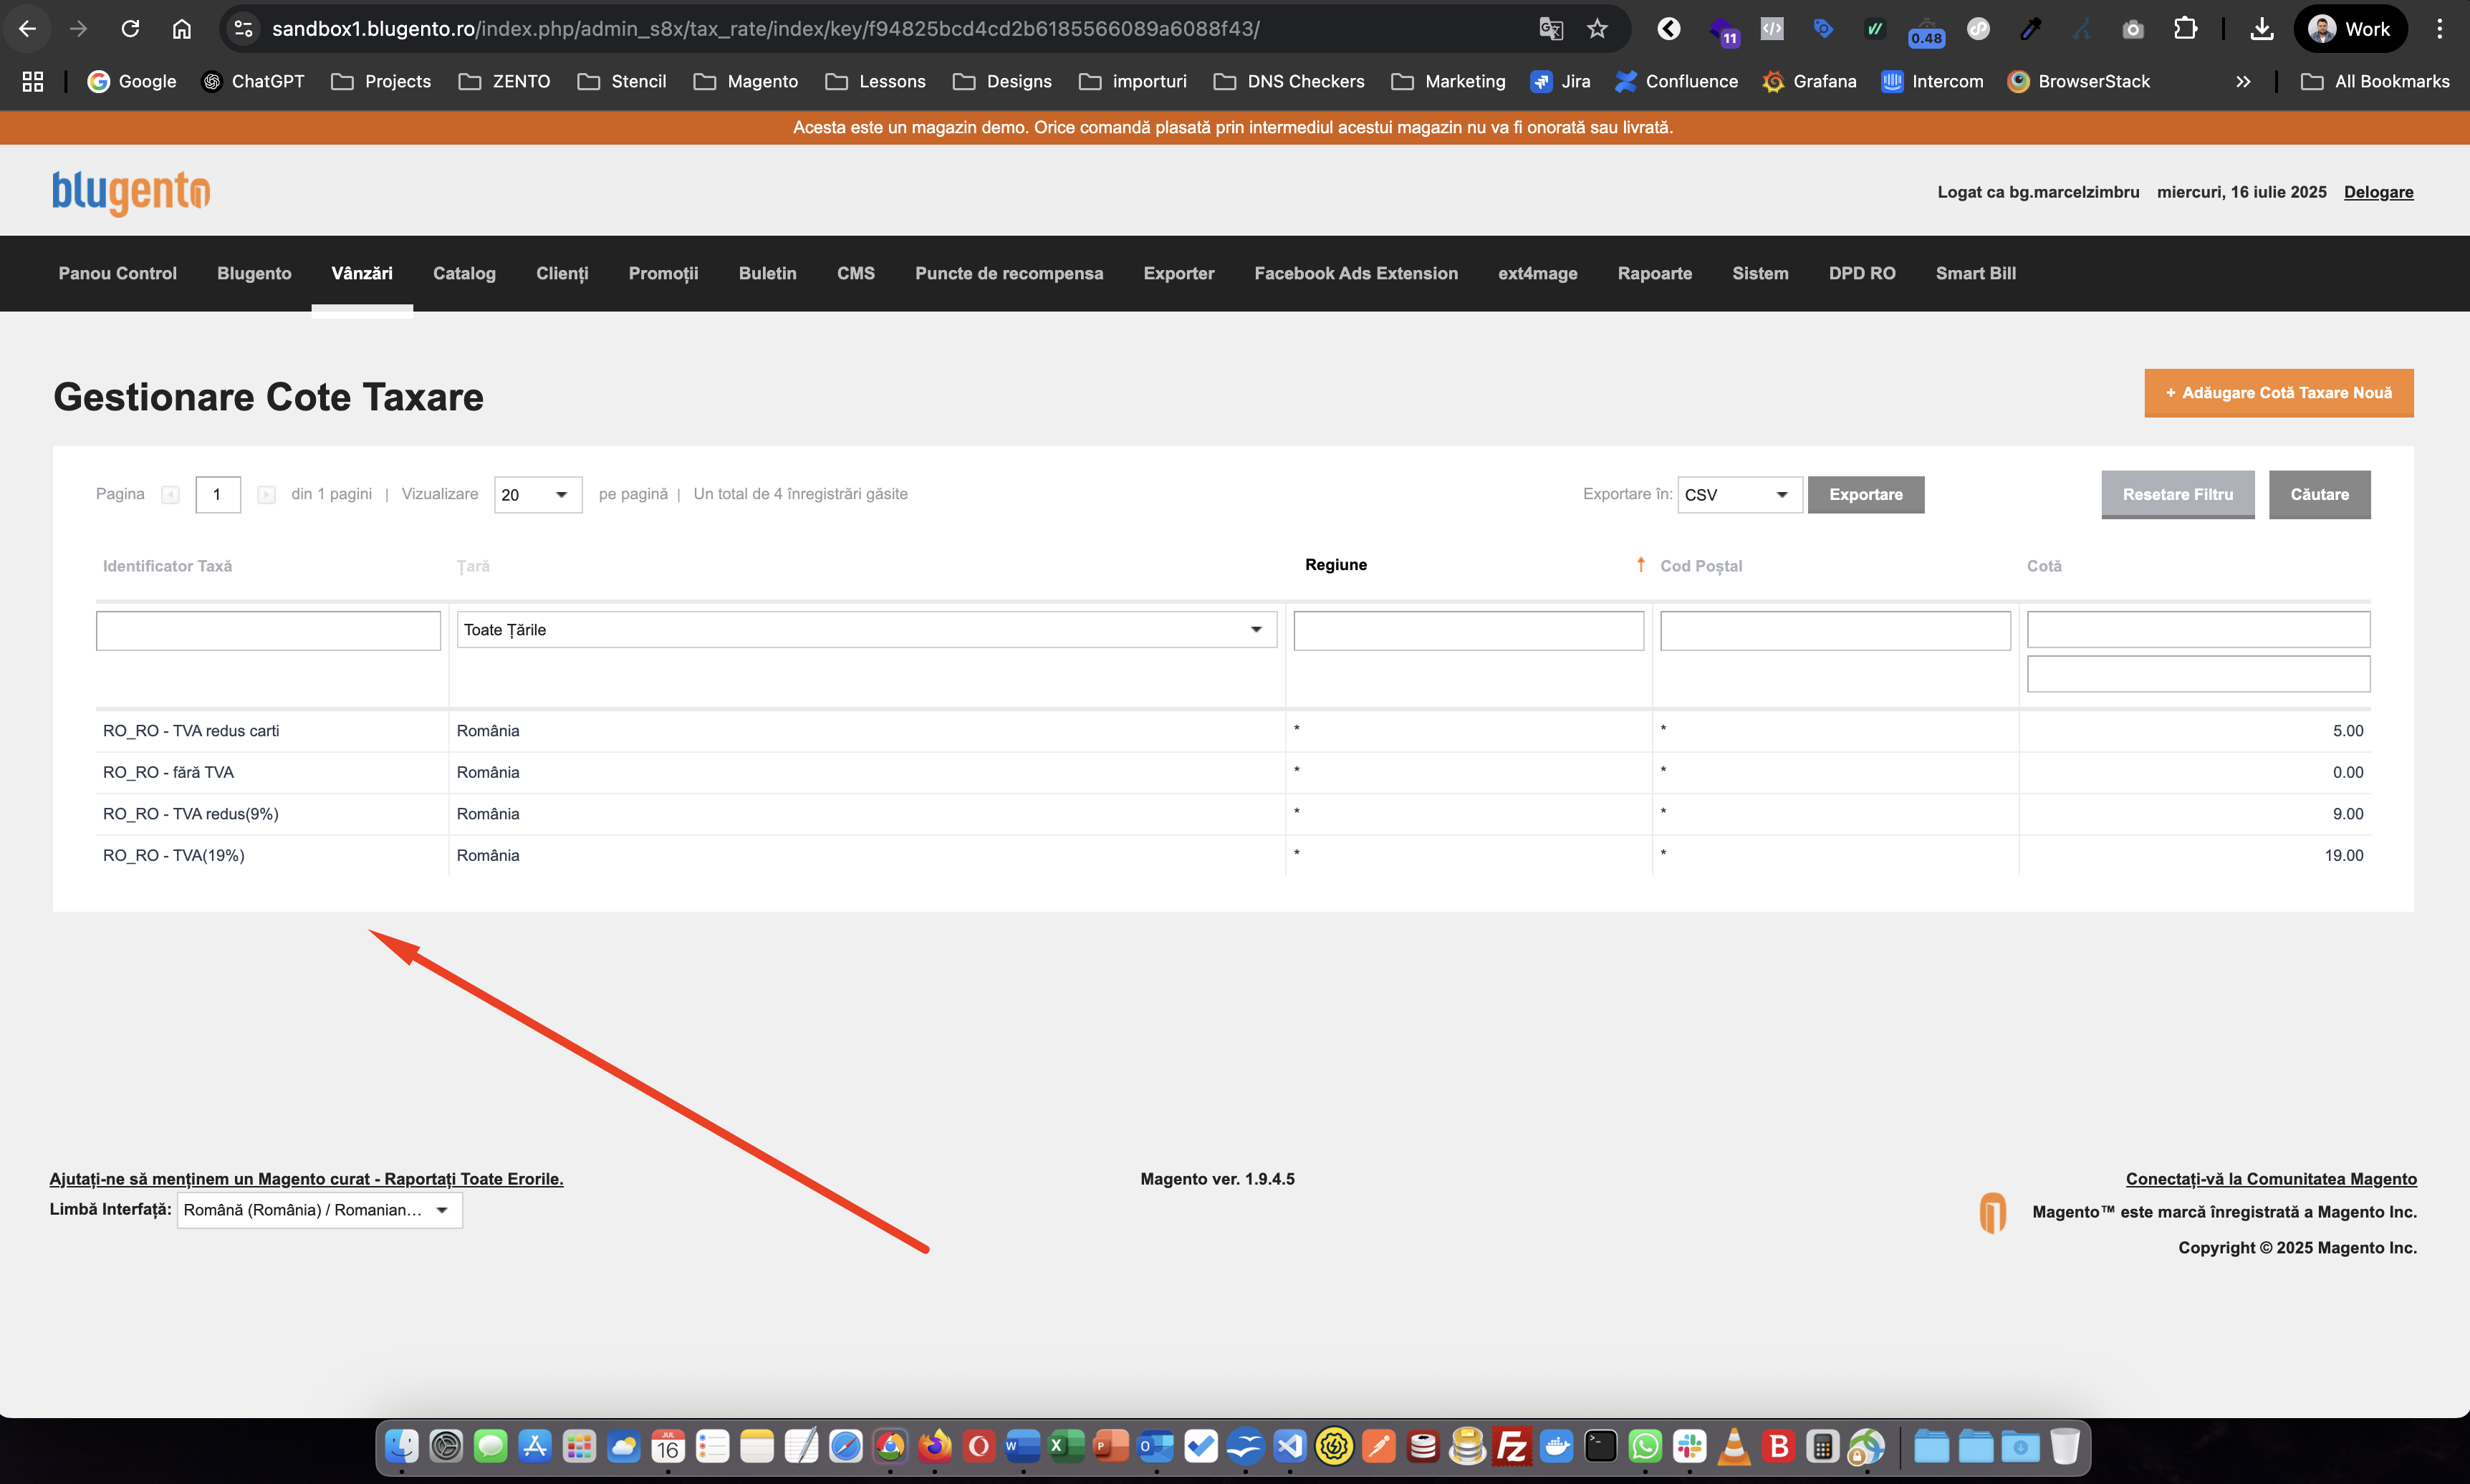Focus the Identificator Taxă filter field
2470x1484 pixels.
coord(268,631)
